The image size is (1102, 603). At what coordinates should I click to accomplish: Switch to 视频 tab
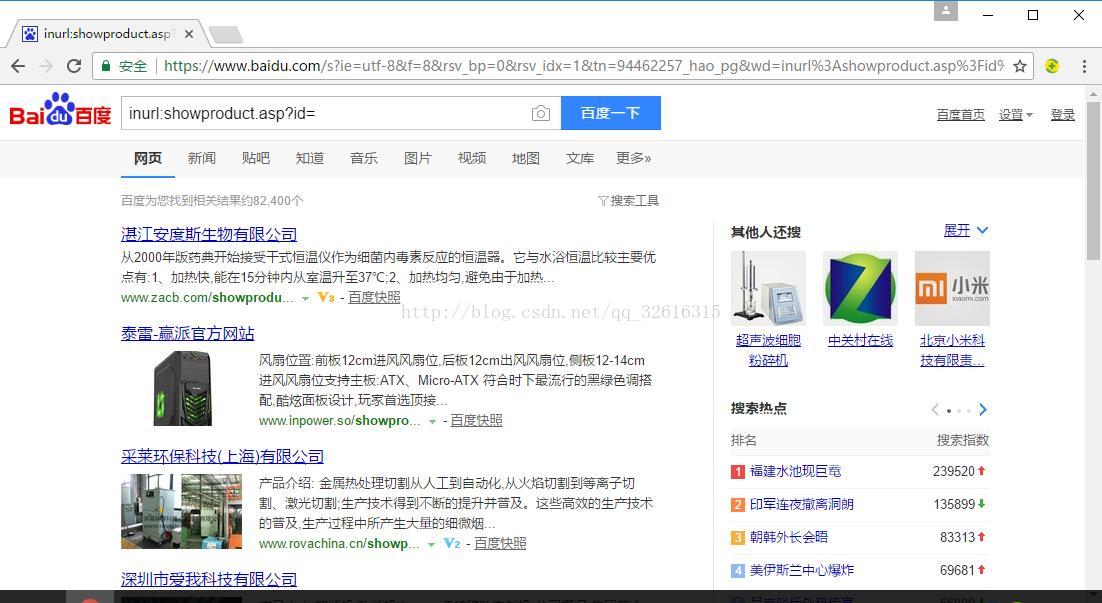(472, 158)
